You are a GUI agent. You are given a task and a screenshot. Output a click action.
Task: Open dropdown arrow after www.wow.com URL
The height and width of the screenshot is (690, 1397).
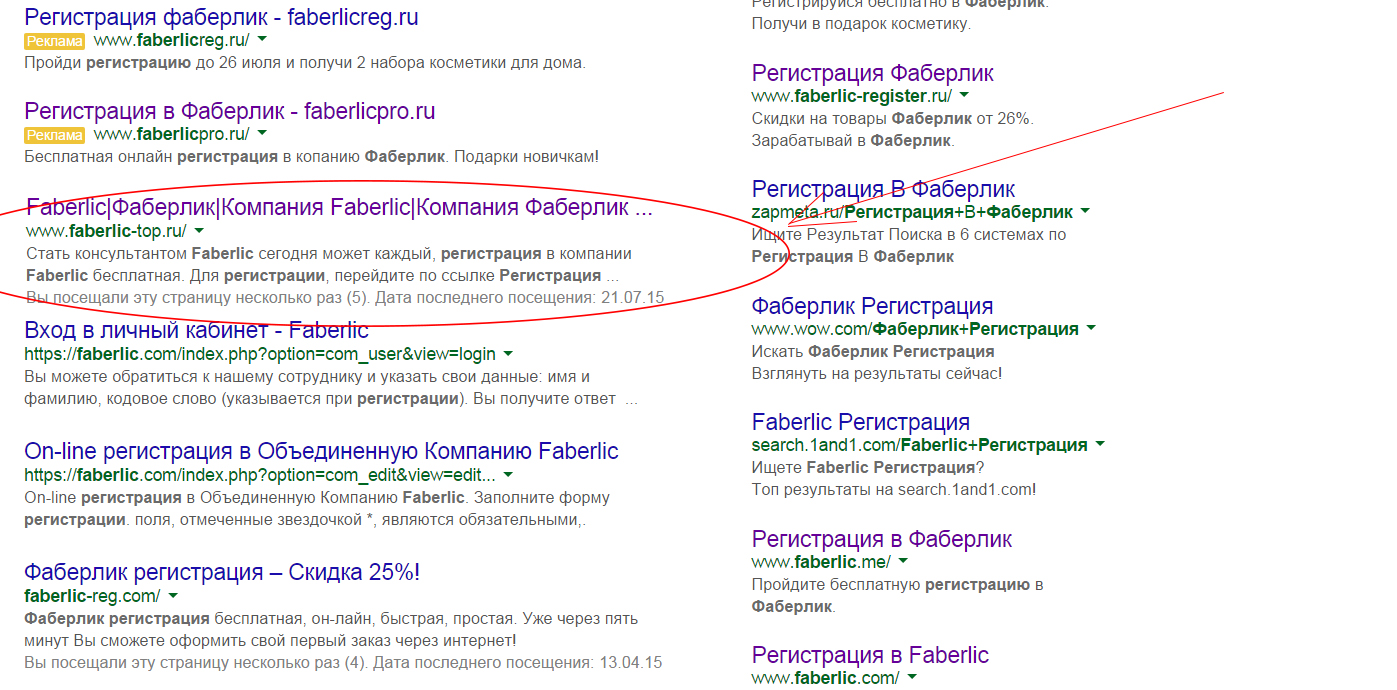pyautogui.click(x=1091, y=329)
